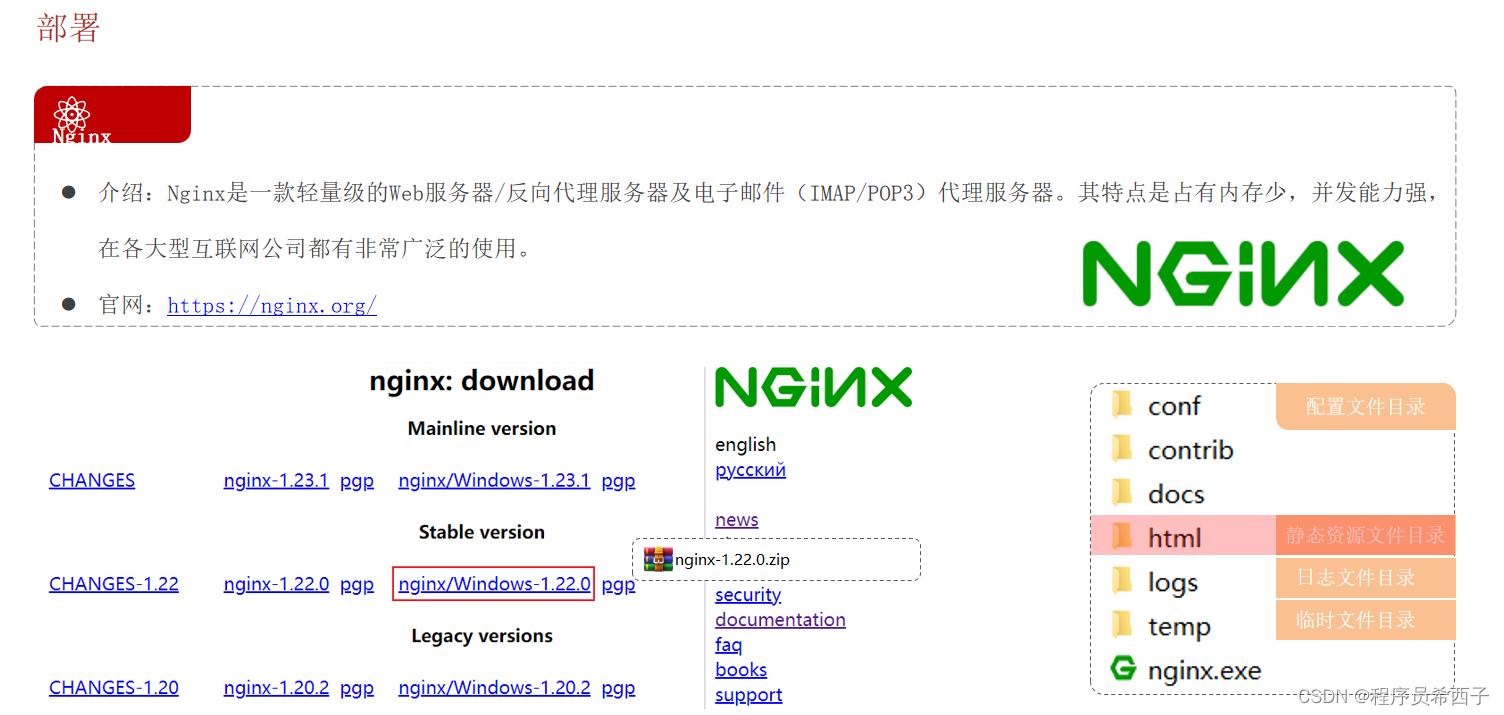Screen dimensions: 1504x715
Task: Download nginx/Windows-1.20.2 legacy build
Action: point(494,688)
